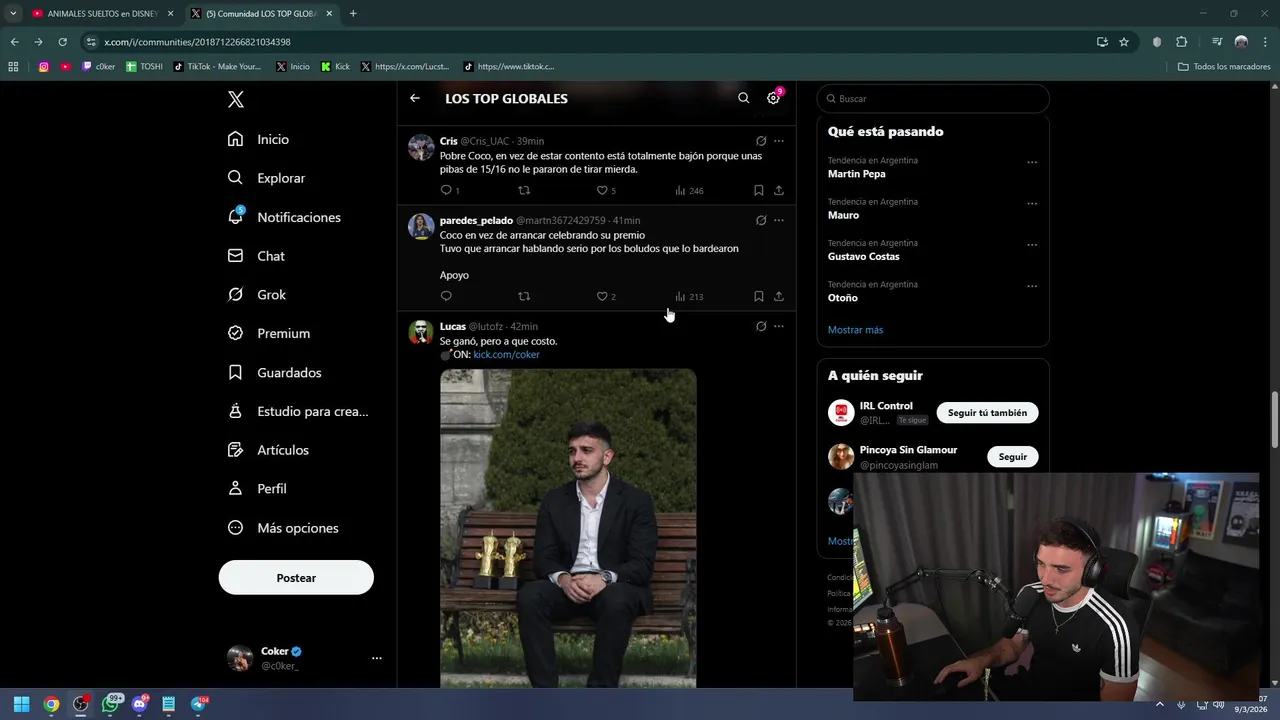This screenshot has height=720, width=1280.
Task: Bookmark this page with star icon
Action: pos(1124,42)
